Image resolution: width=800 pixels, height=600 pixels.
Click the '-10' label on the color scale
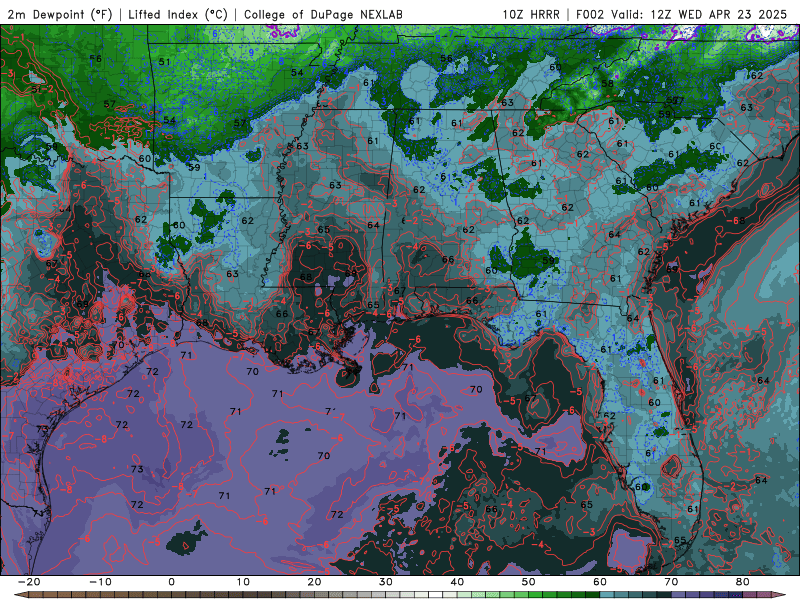[100, 582]
